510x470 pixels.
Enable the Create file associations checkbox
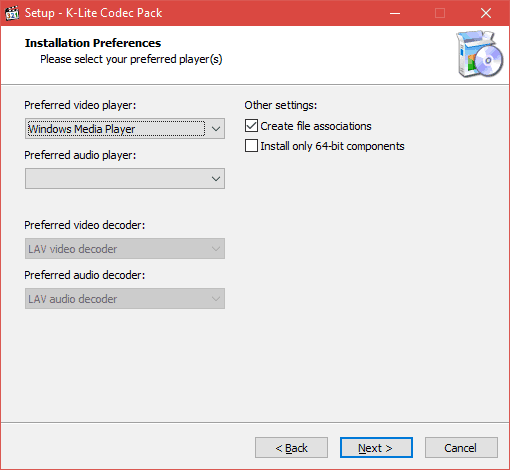251,126
